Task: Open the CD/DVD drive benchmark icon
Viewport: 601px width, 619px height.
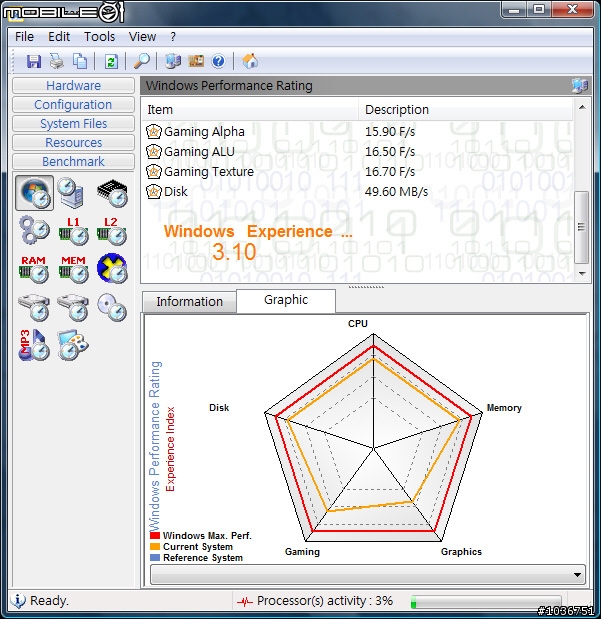Action: pyautogui.click(x=112, y=307)
